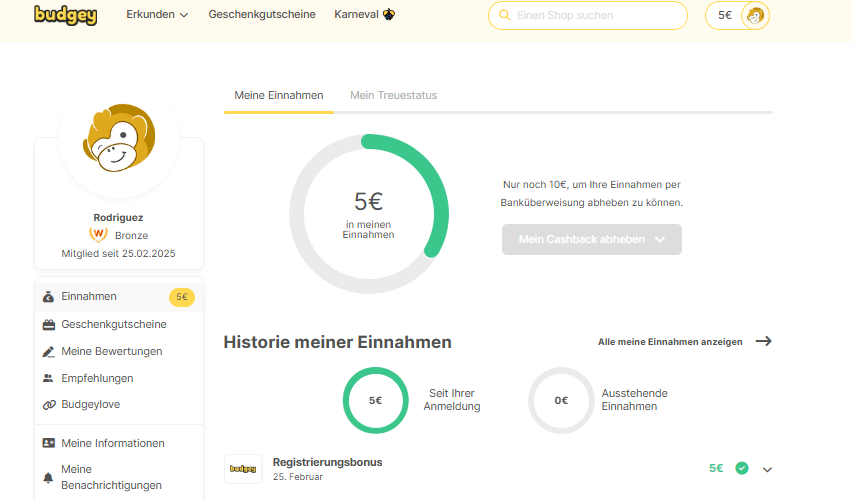Screen dimensions: 853x502
Task: Expand the Registrierungsbonus entry chevron
Action: [767, 469]
